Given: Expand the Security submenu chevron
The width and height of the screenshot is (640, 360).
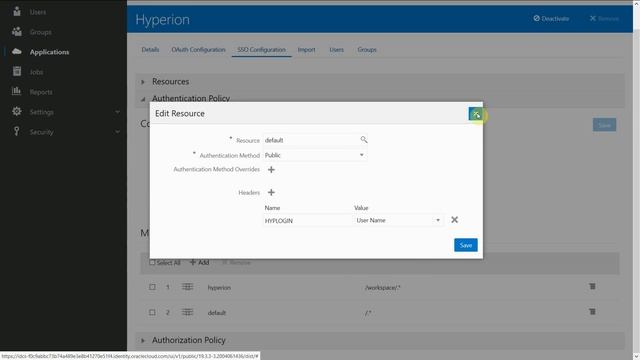Looking at the screenshot, I should point(118,132).
